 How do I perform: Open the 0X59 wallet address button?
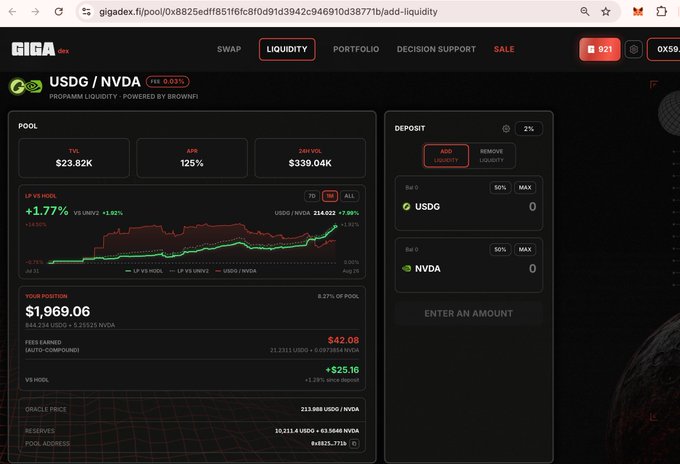coord(664,49)
